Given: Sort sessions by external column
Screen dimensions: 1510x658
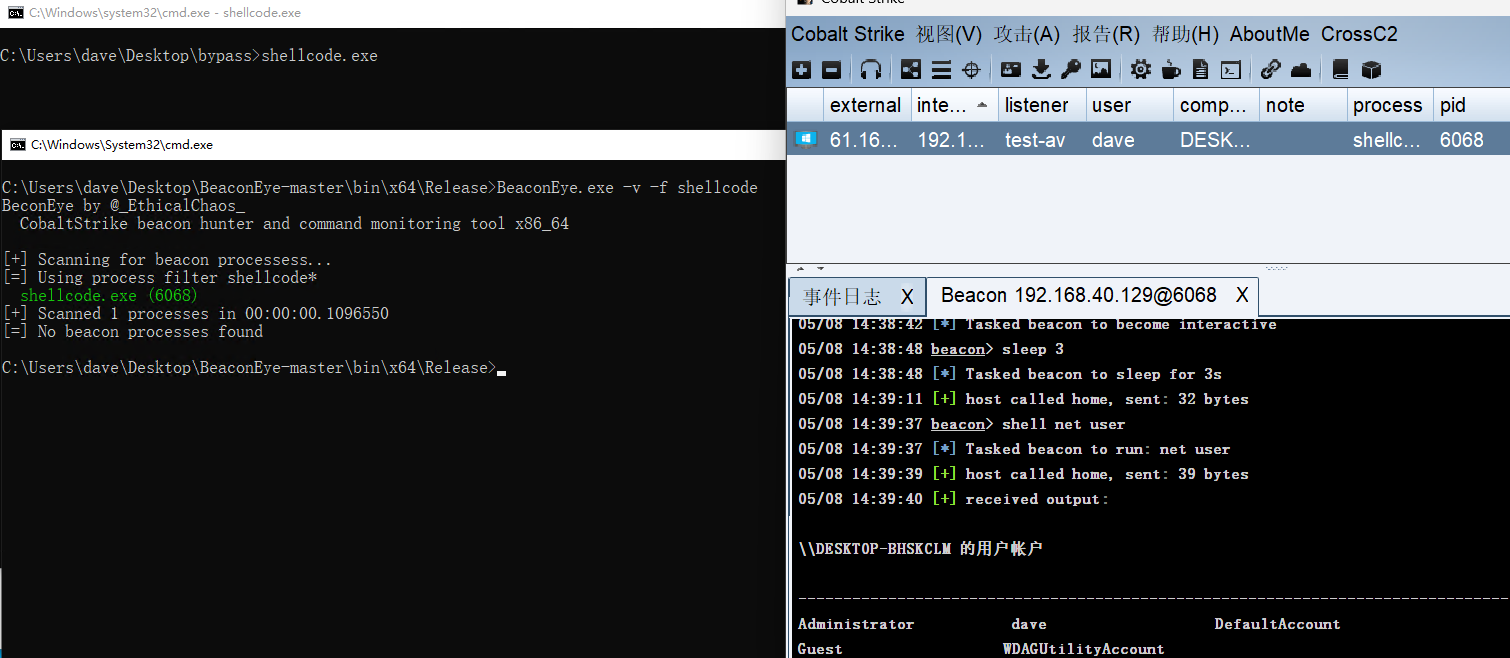Looking at the screenshot, I should coord(866,105).
